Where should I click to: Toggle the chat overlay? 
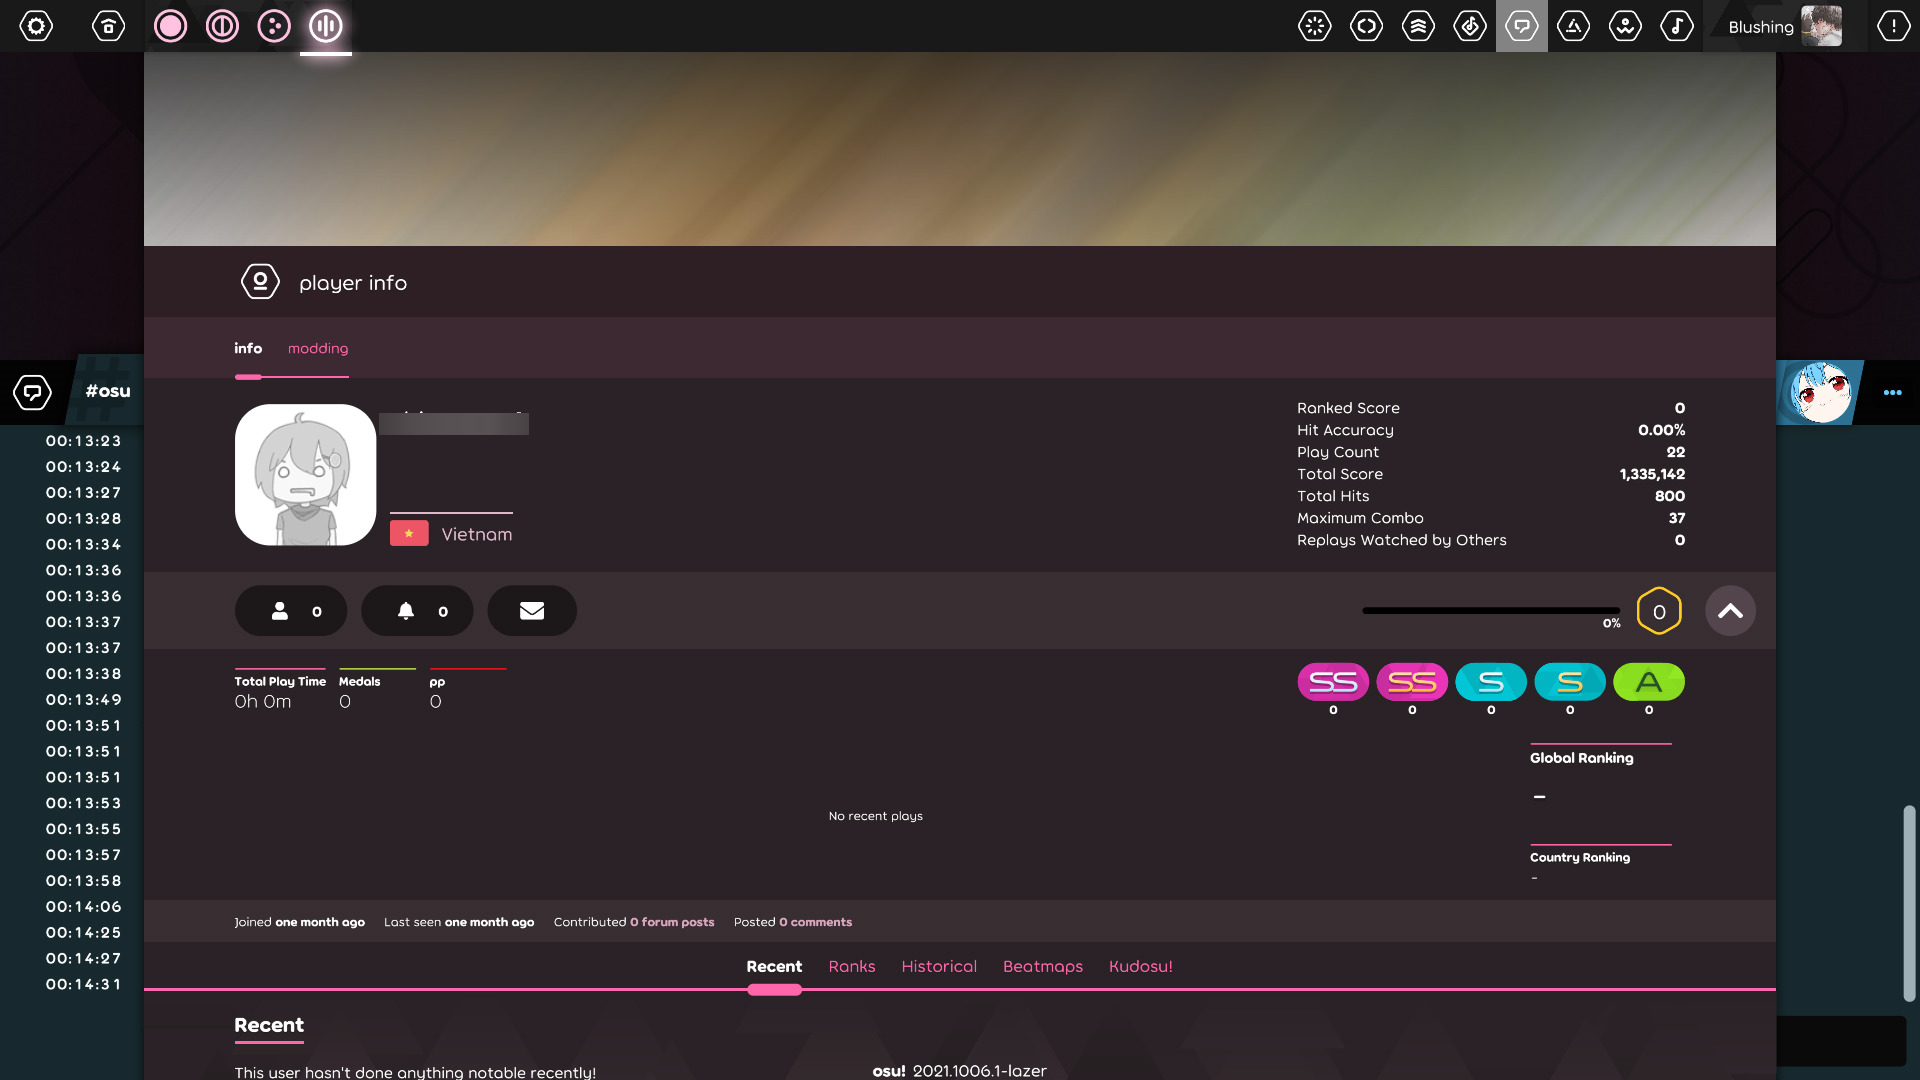(x=1522, y=26)
